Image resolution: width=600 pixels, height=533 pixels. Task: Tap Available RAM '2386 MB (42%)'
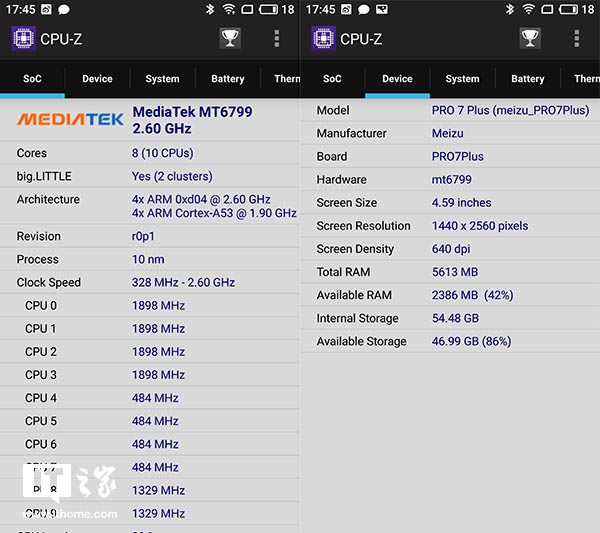[x=473, y=295]
